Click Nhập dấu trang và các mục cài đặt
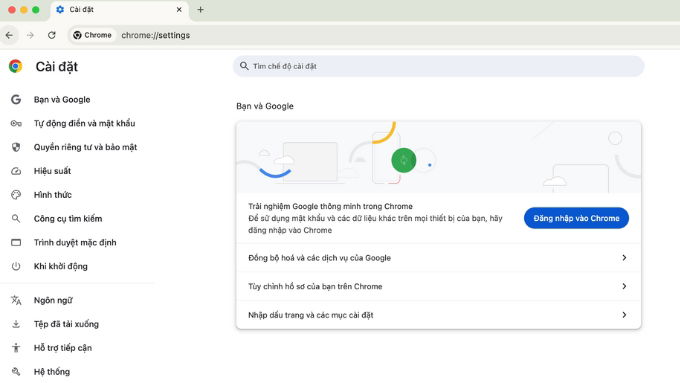Viewport: 680px width, 383px height. [x=438, y=315]
